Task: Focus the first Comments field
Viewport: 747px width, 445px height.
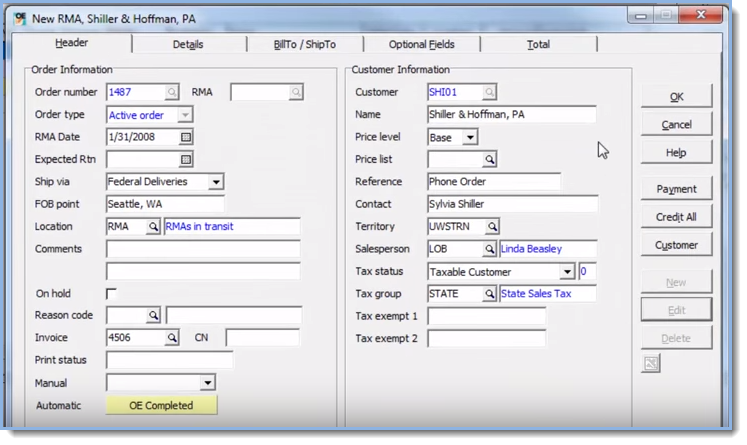Action: pyautogui.click(x=203, y=249)
